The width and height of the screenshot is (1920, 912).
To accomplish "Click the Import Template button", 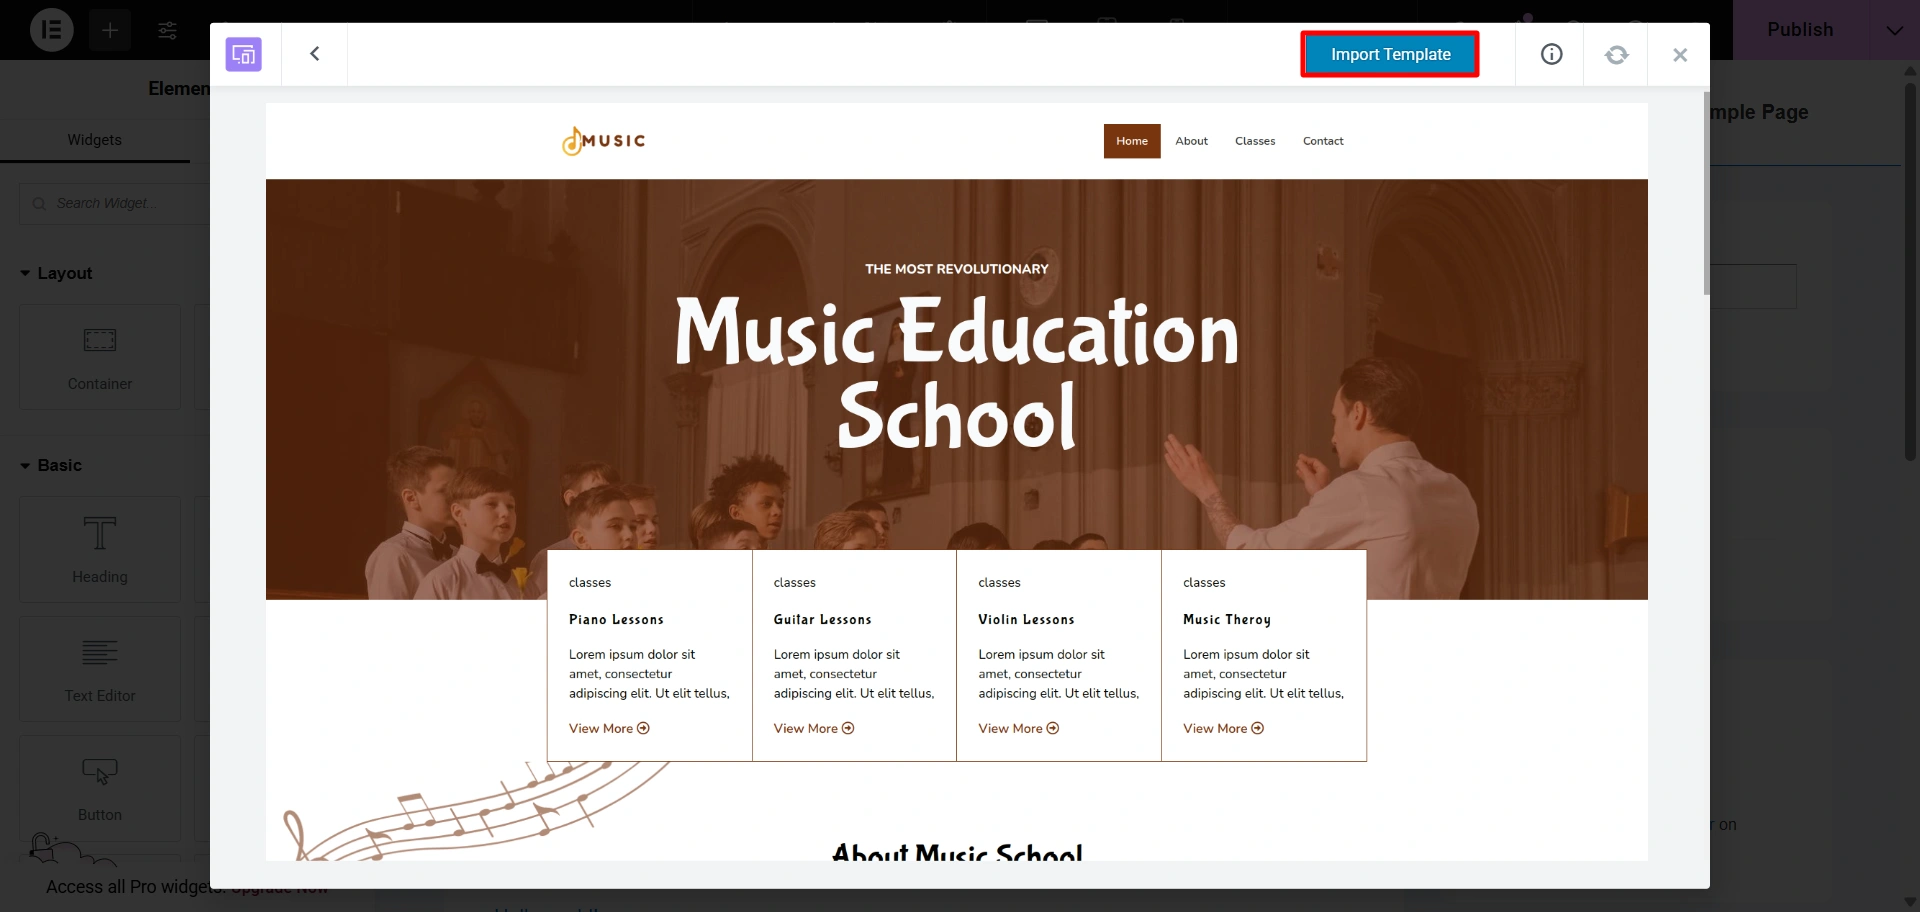I will [x=1390, y=54].
